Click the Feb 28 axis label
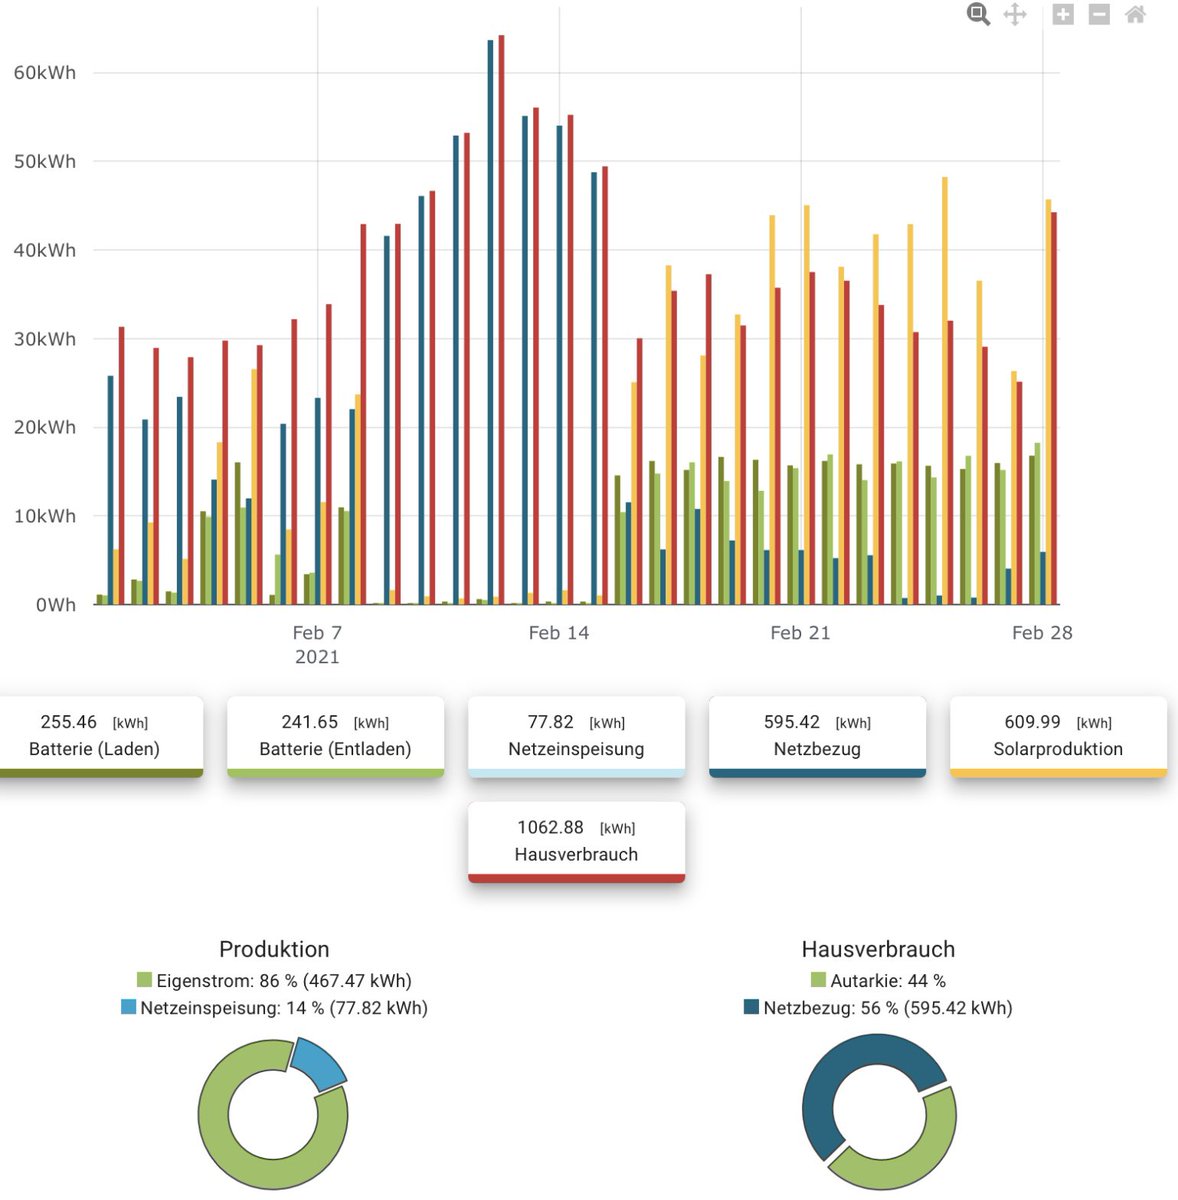 [x=1042, y=633]
